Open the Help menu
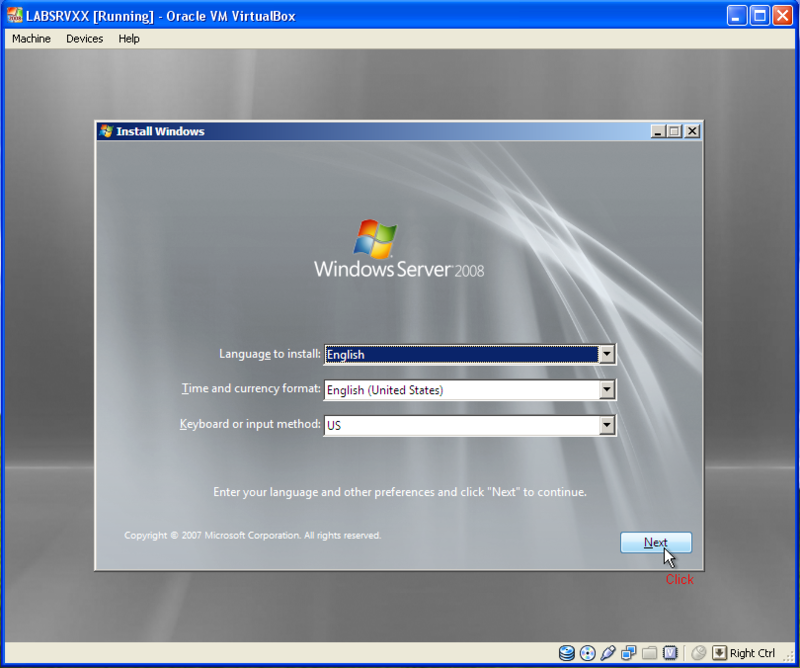The height and width of the screenshot is (668, 800). coord(129,39)
